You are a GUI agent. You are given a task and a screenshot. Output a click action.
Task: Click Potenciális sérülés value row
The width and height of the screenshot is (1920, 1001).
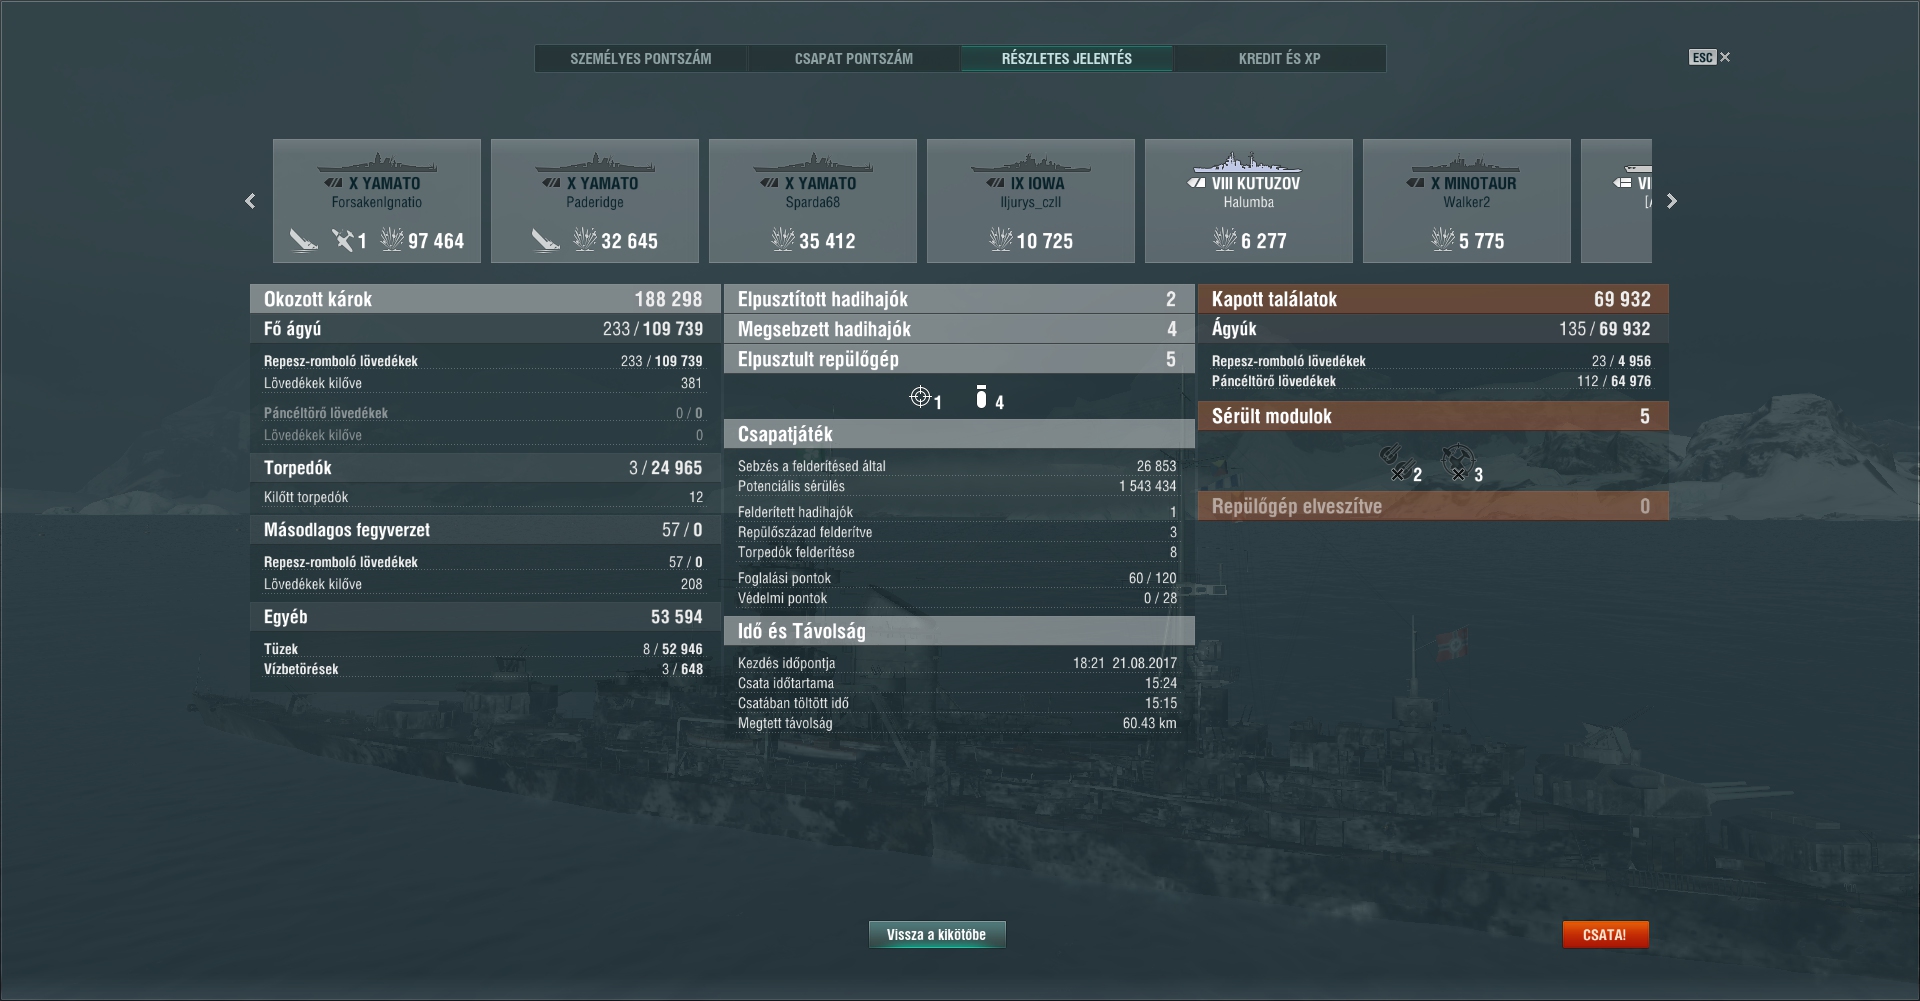pyautogui.click(x=957, y=486)
